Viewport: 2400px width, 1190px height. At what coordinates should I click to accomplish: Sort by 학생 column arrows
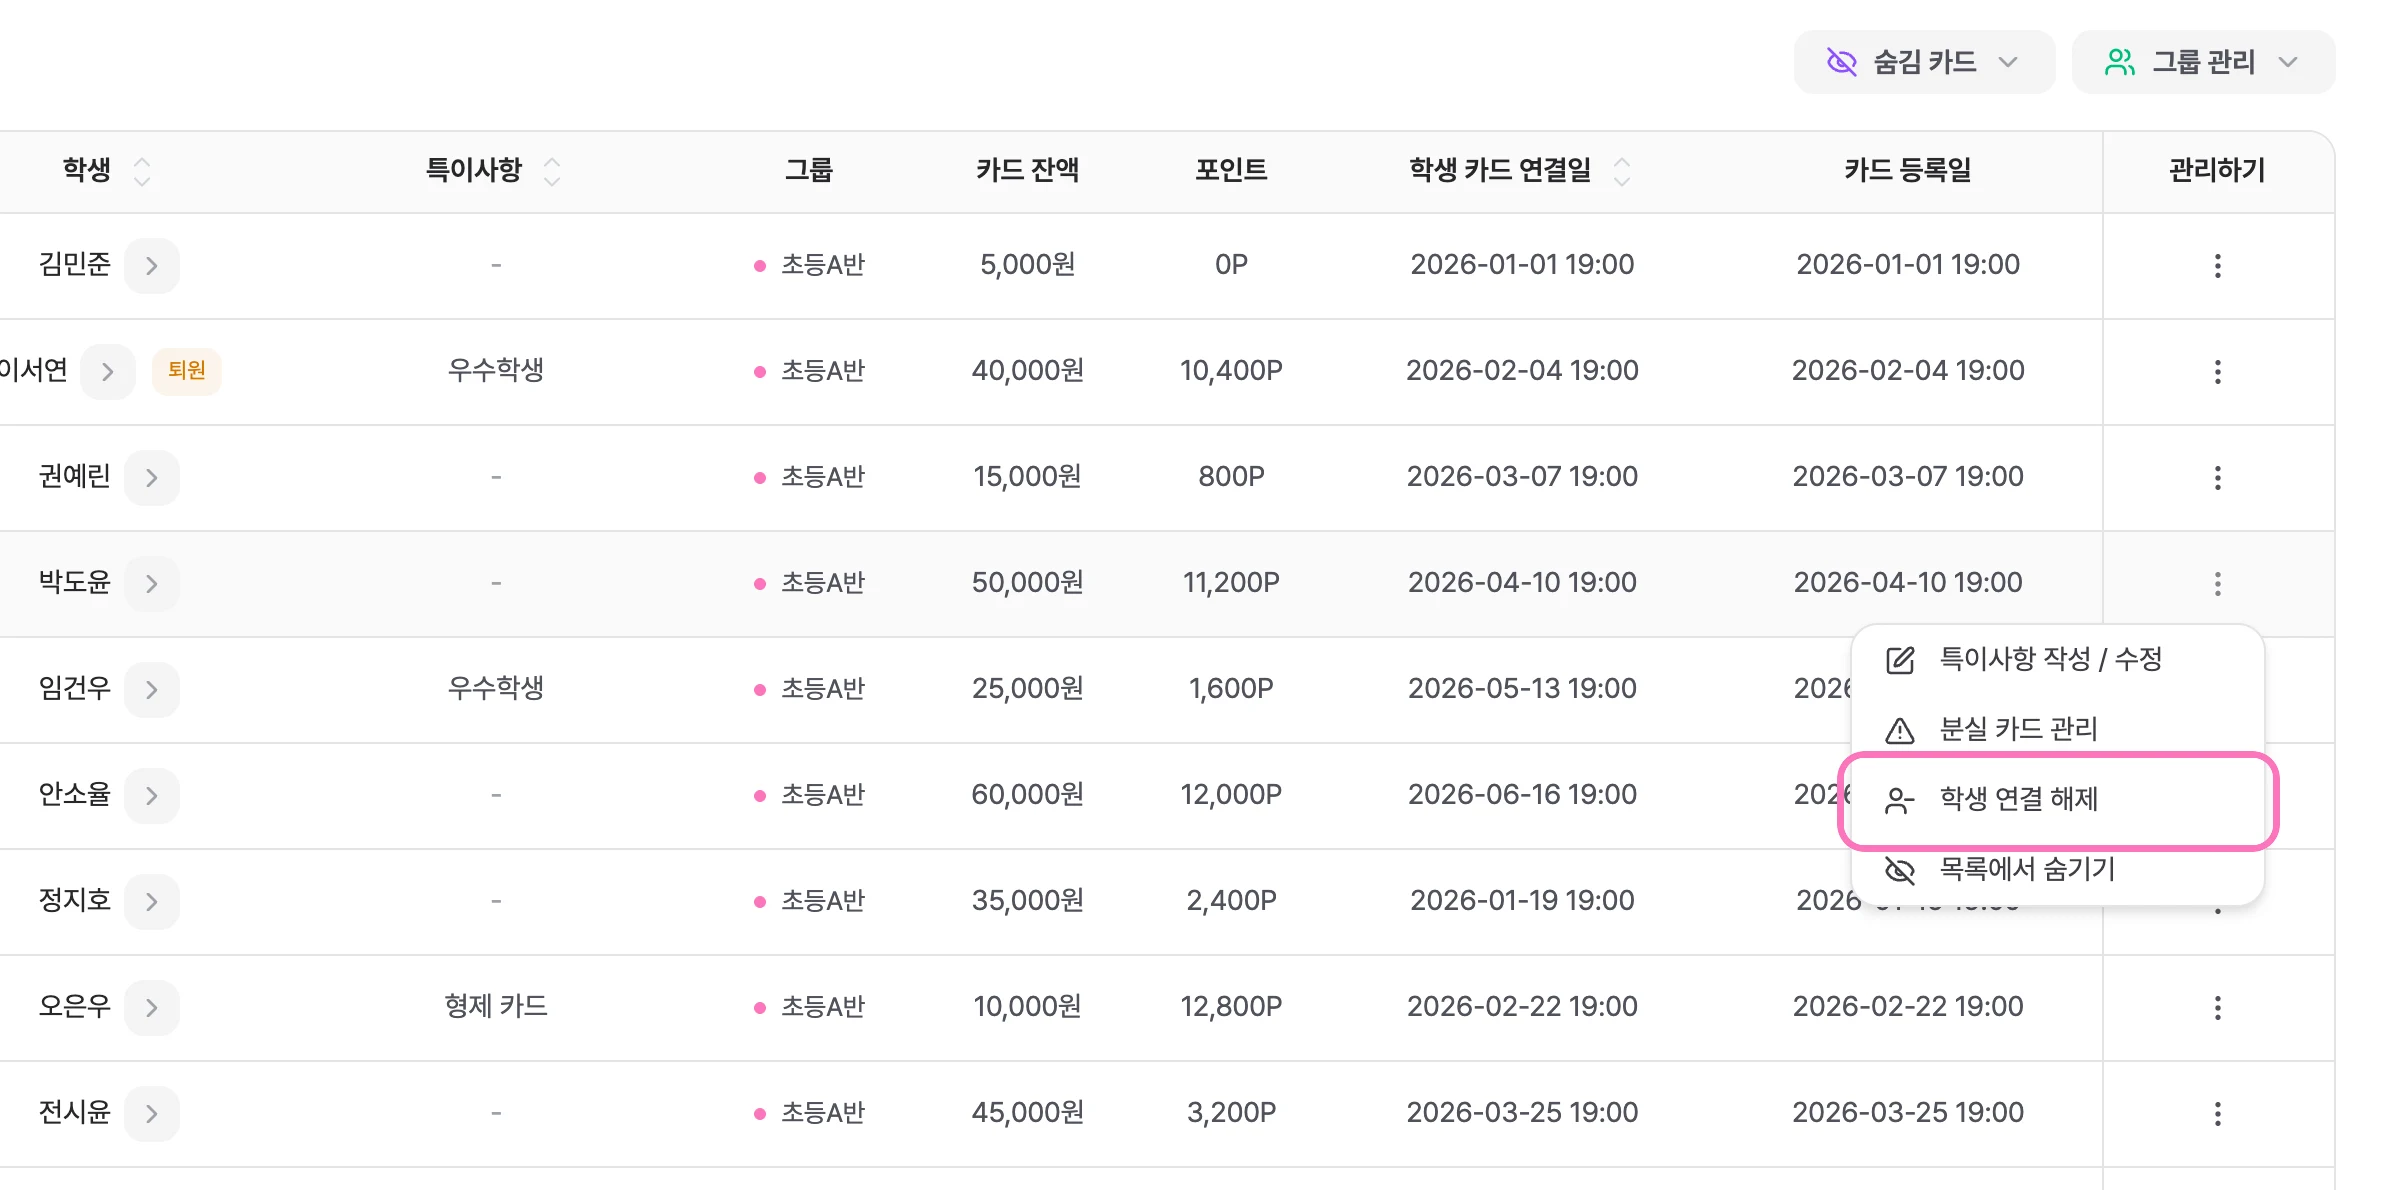tap(142, 171)
